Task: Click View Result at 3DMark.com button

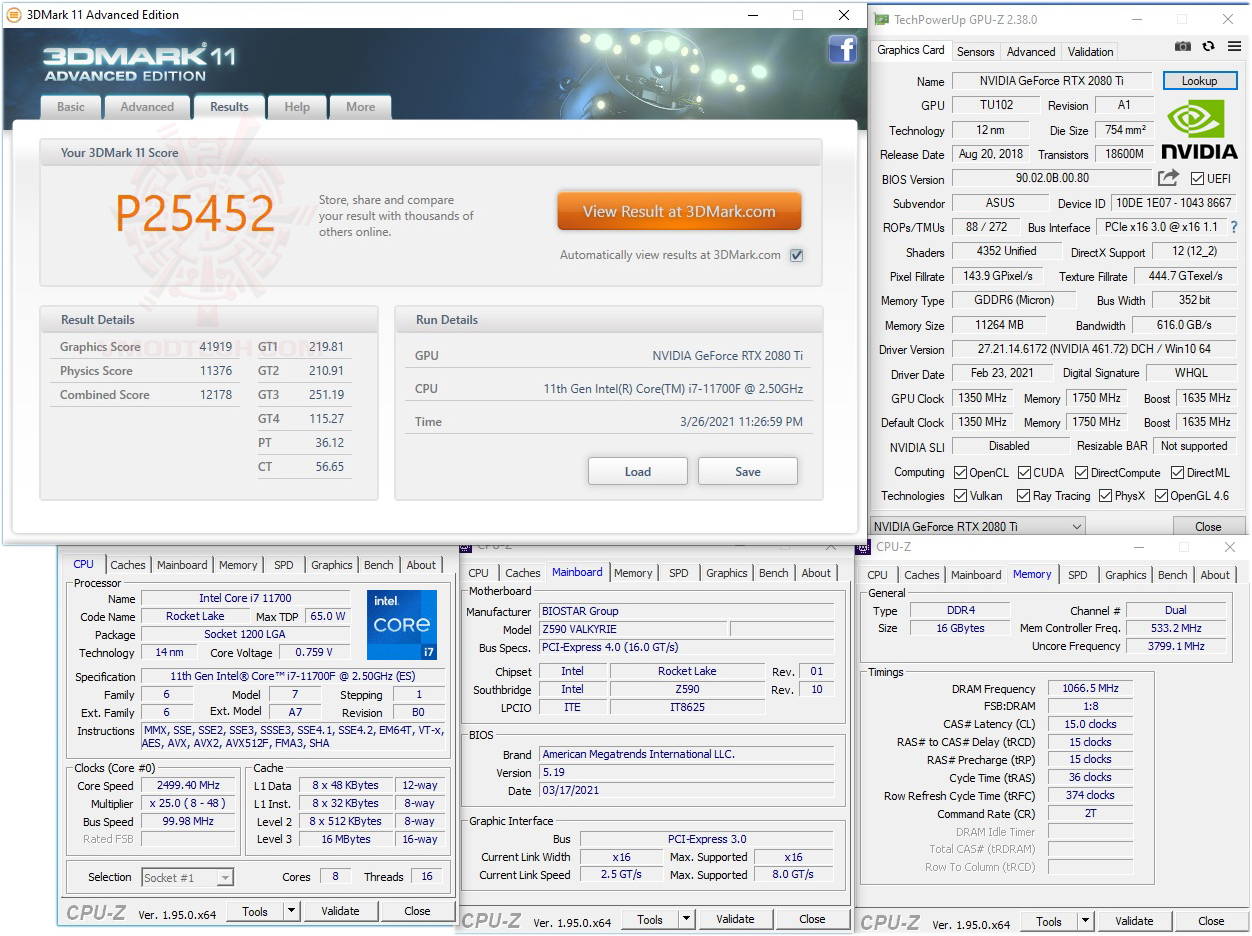Action: pos(679,211)
